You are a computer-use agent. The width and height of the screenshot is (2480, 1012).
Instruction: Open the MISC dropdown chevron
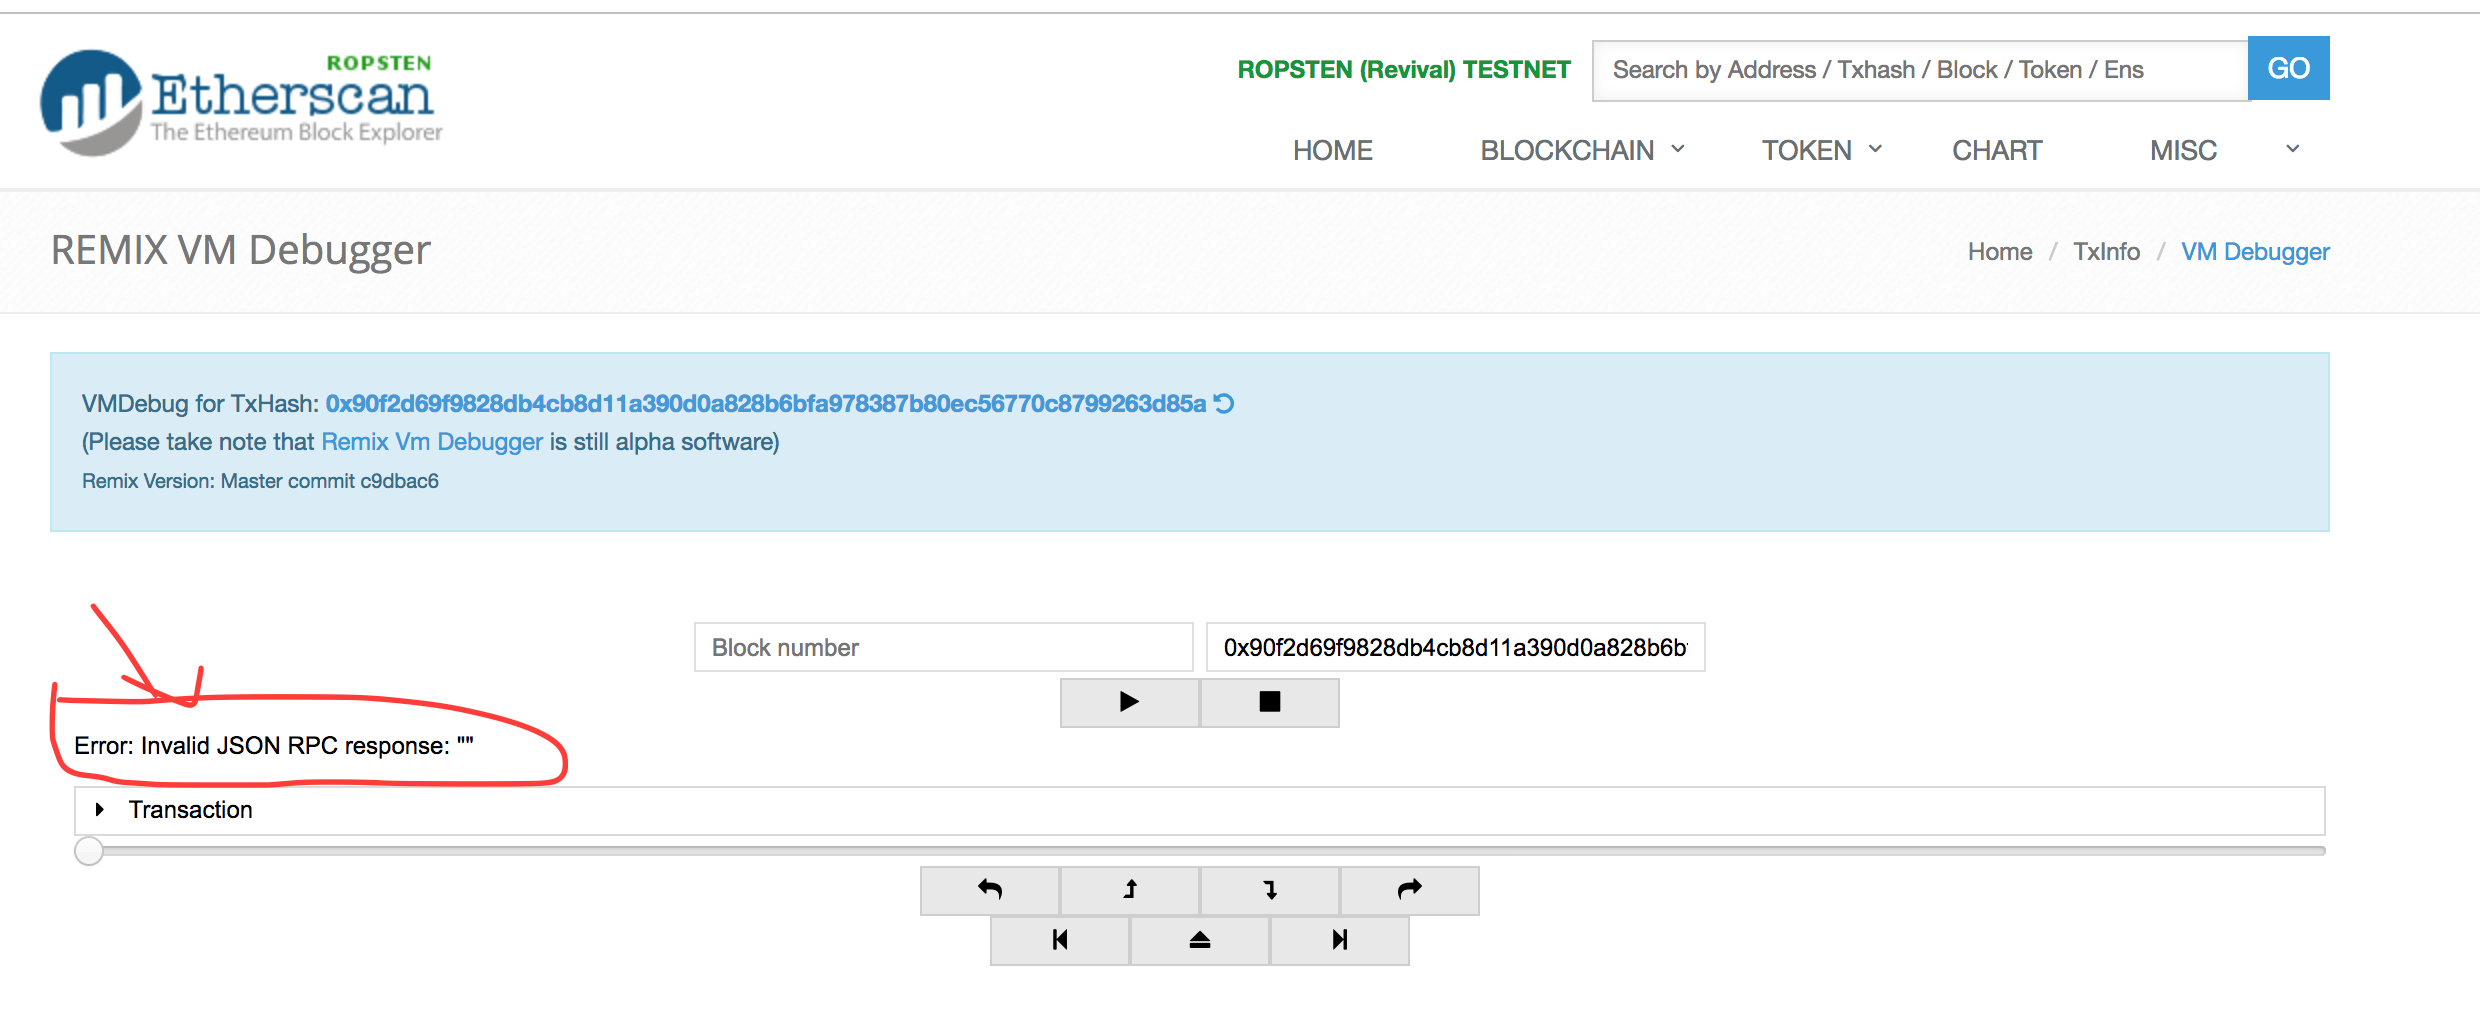[2293, 149]
